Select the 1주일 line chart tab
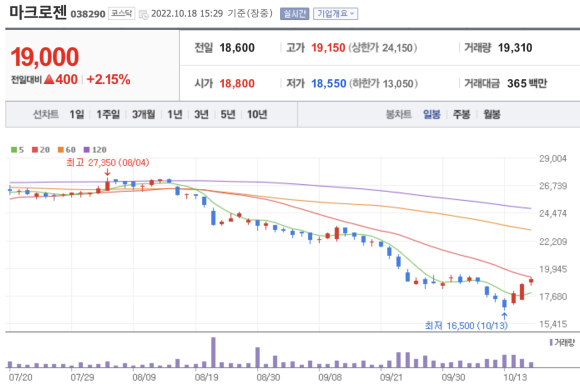Viewport: 580px width, 387px height. tap(108, 115)
